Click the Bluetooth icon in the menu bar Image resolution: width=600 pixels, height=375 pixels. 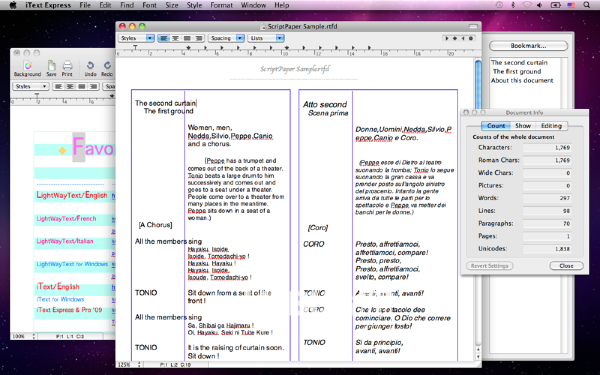point(513,5)
